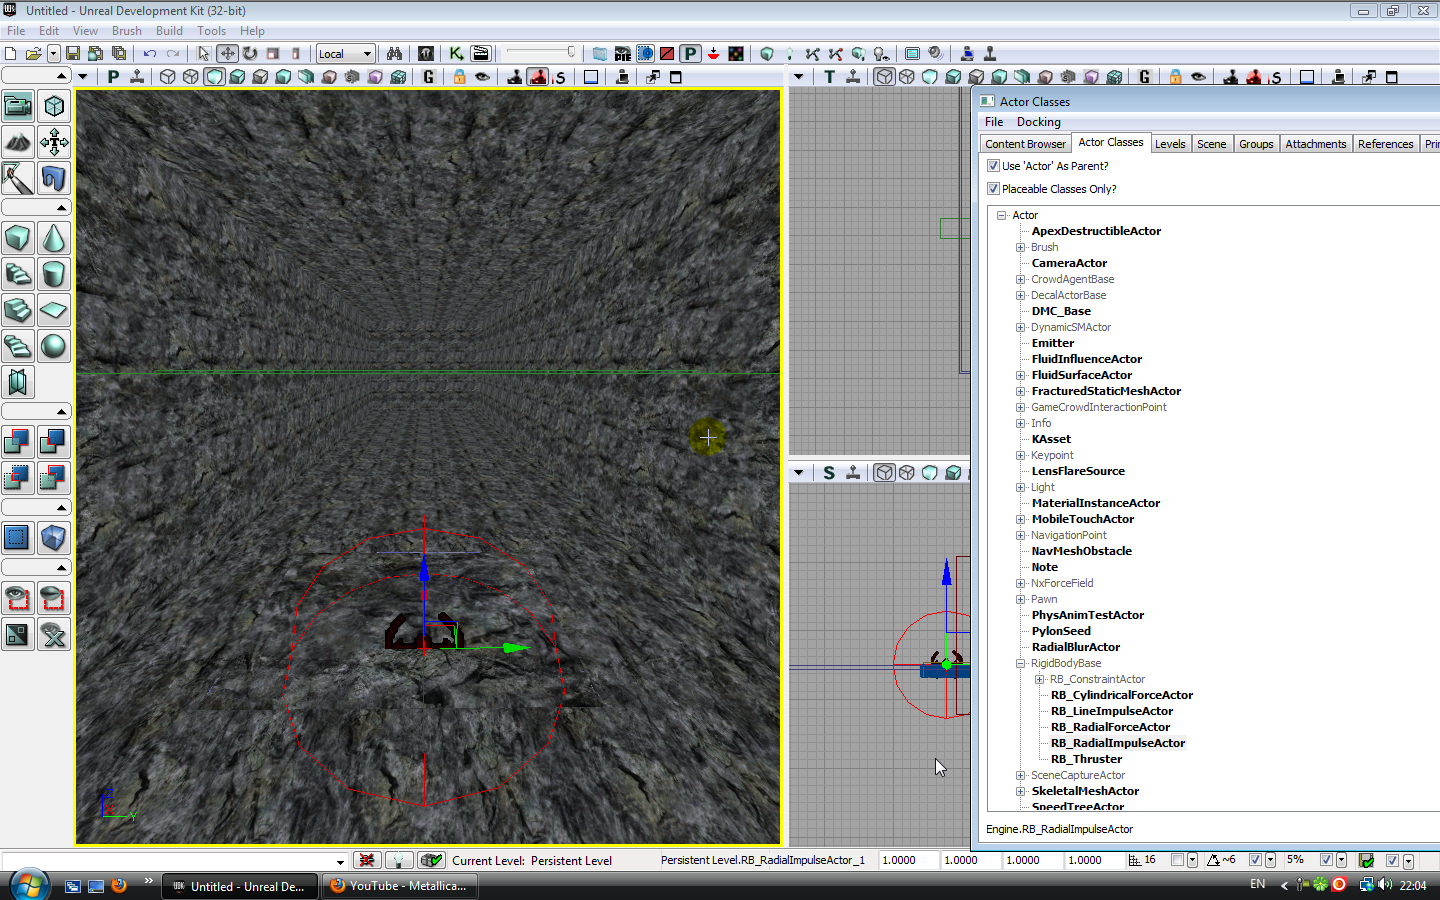Image resolution: width=1440 pixels, height=900 pixels.
Task: Switch to the Content Browser tab
Action: pyautogui.click(x=1025, y=144)
